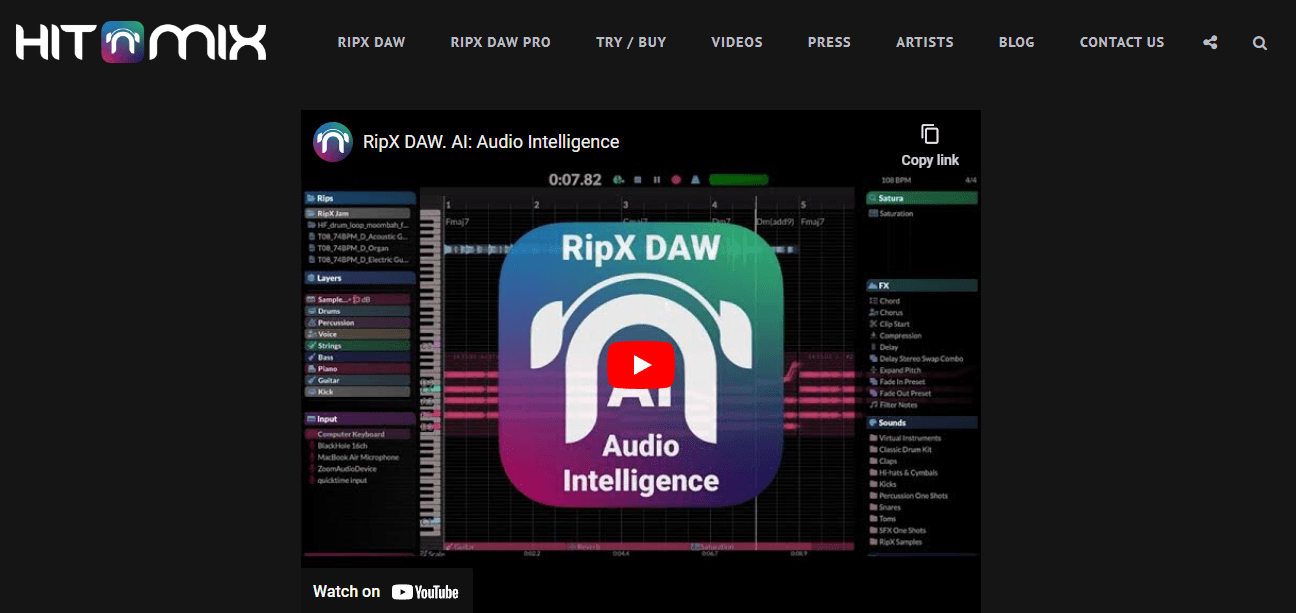The width and height of the screenshot is (1296, 613).
Task: Click the Hit'n'Mix logo
Action: pos(141,42)
